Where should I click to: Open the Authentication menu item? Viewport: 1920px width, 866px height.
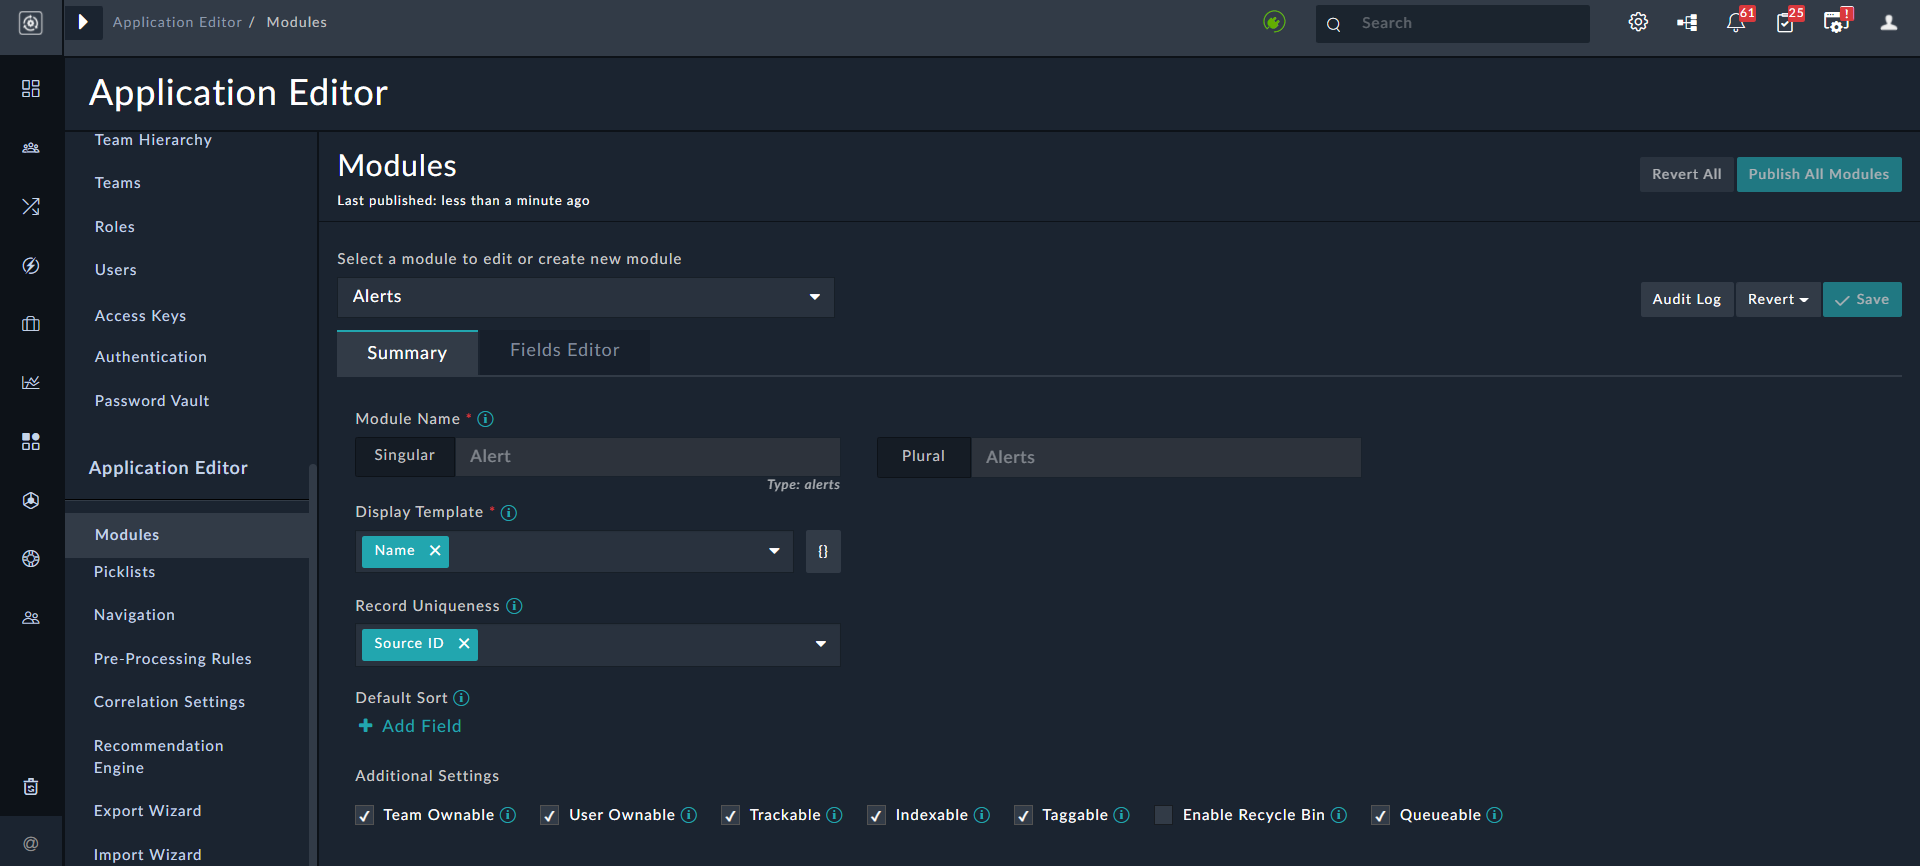coord(150,357)
